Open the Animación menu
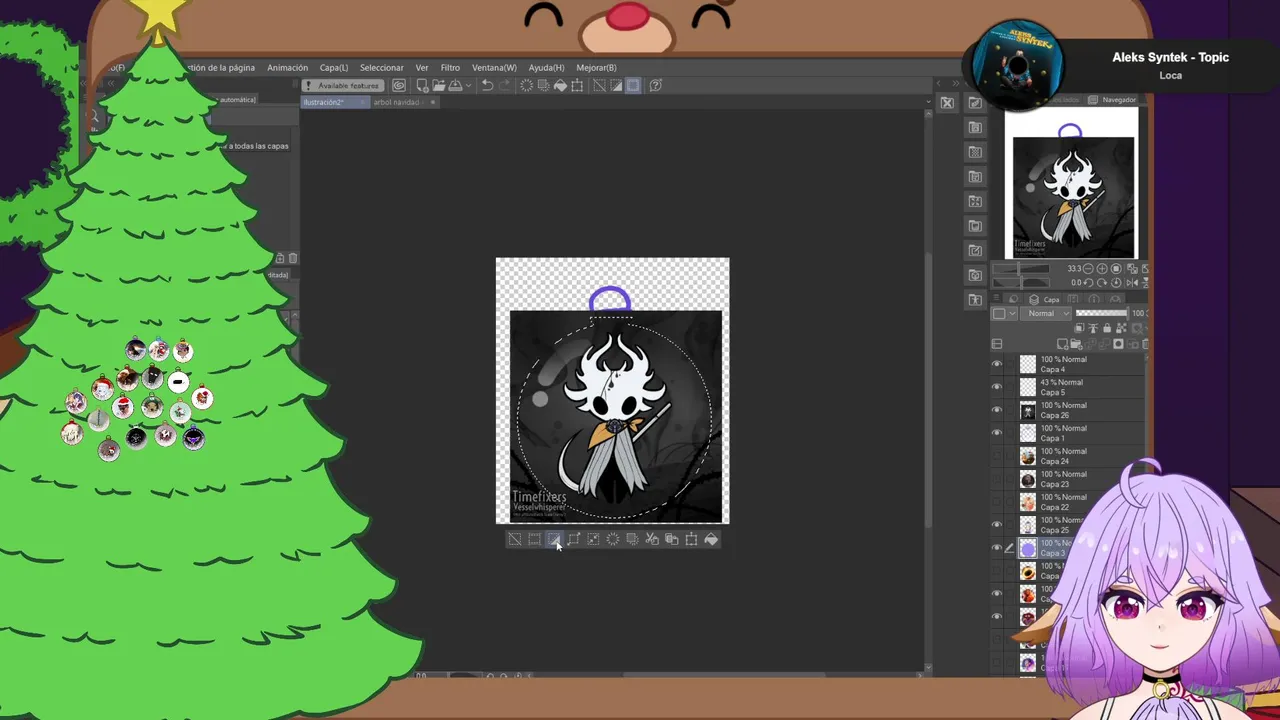The image size is (1280, 720). (x=287, y=68)
